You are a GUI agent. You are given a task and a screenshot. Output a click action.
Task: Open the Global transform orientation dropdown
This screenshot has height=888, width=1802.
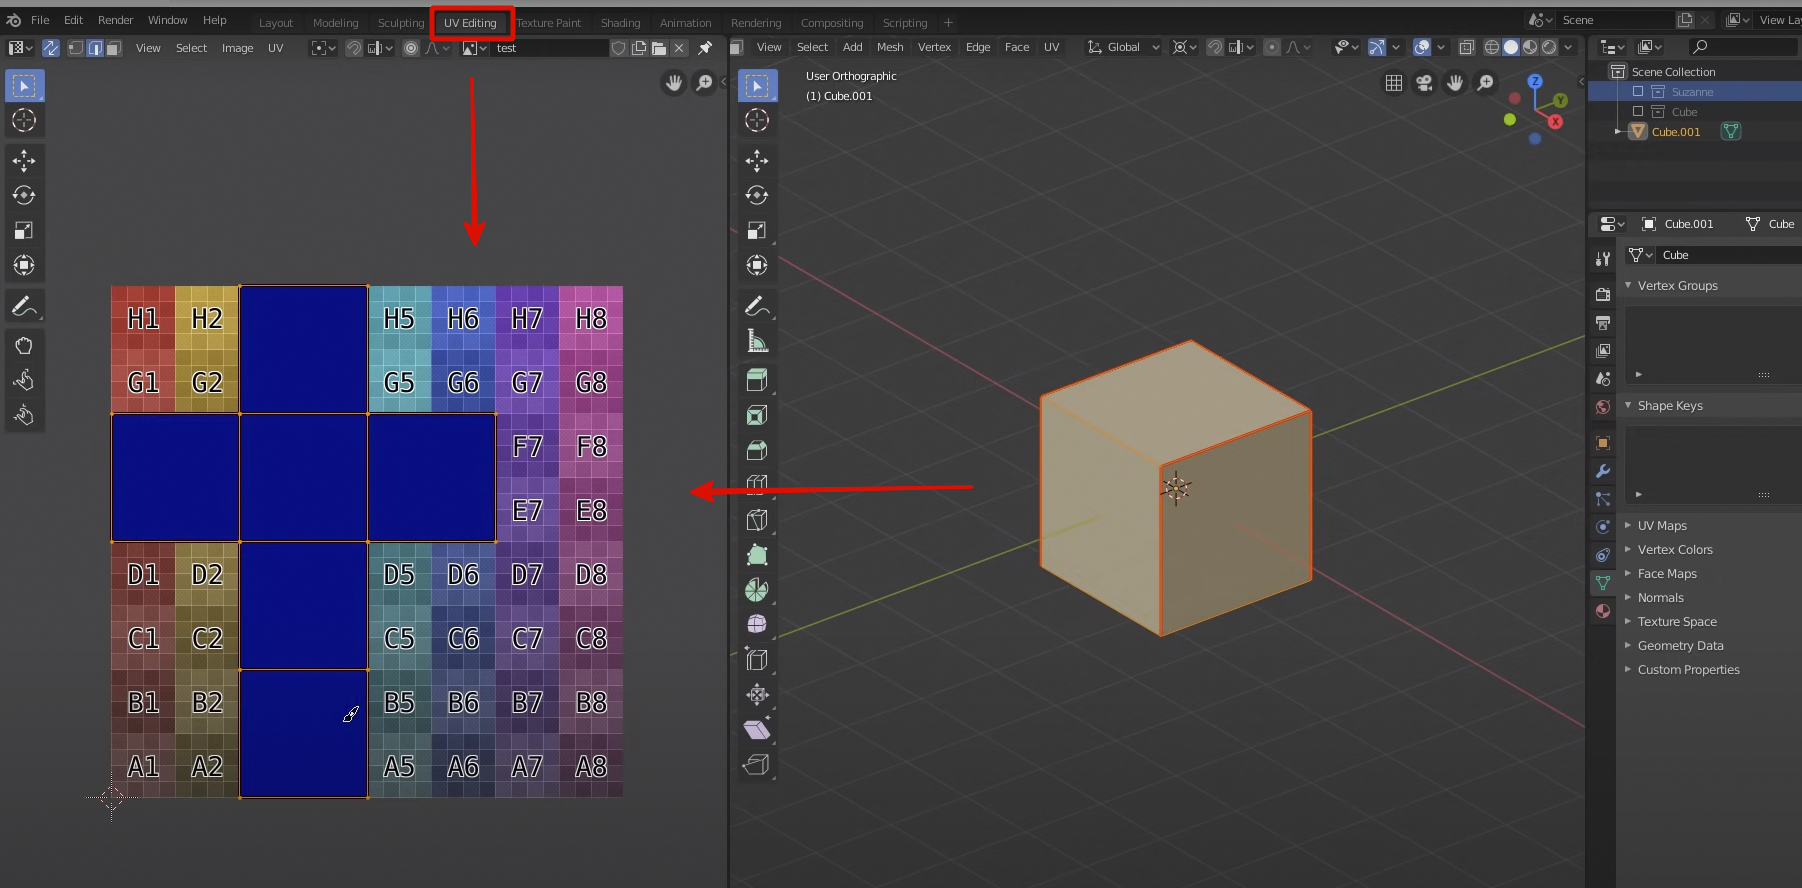click(1124, 47)
